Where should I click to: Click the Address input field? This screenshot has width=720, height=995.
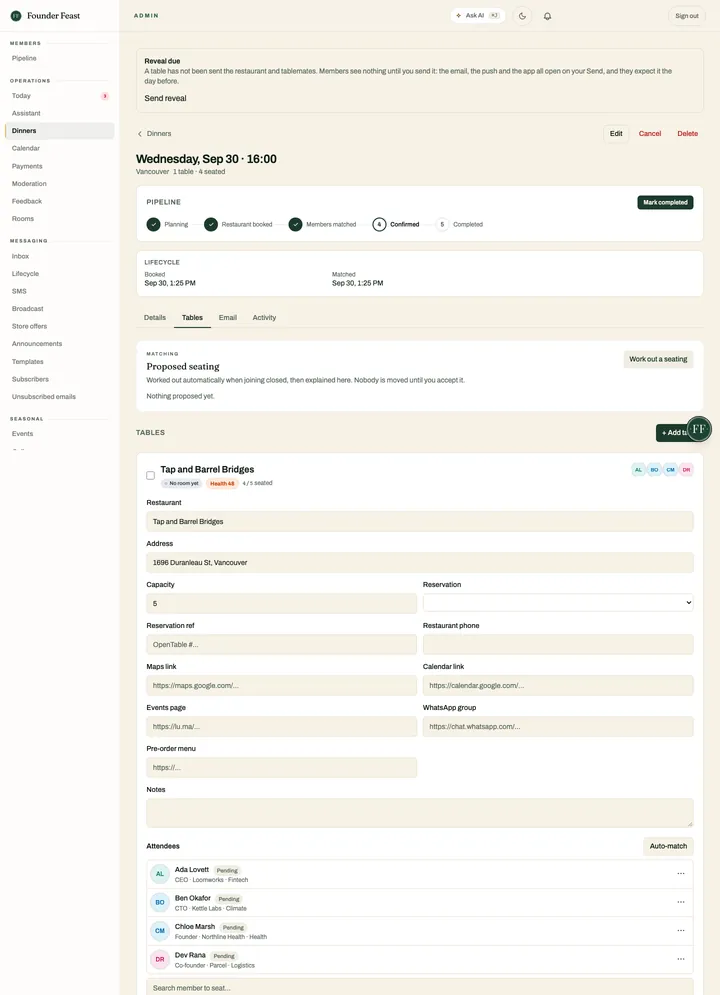pos(420,563)
